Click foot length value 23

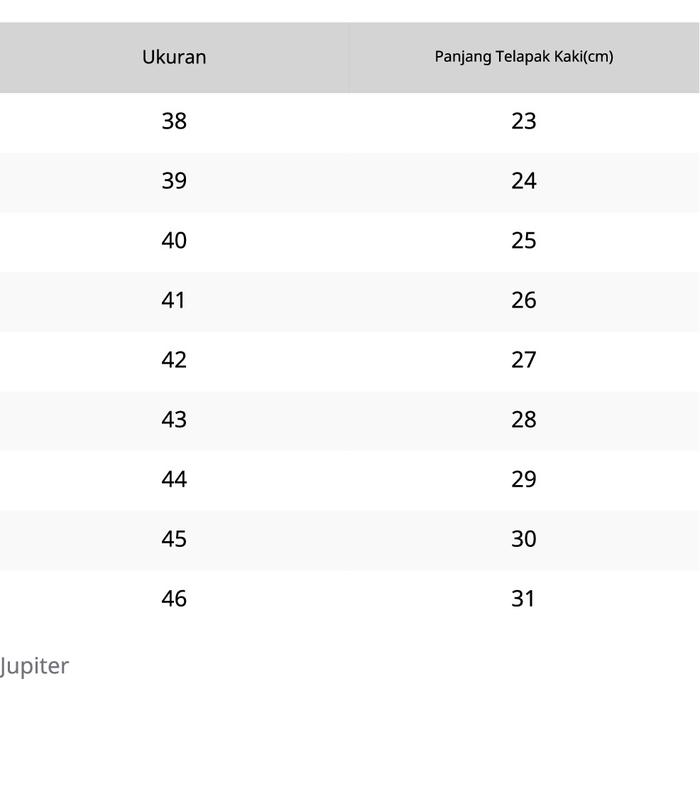point(523,121)
